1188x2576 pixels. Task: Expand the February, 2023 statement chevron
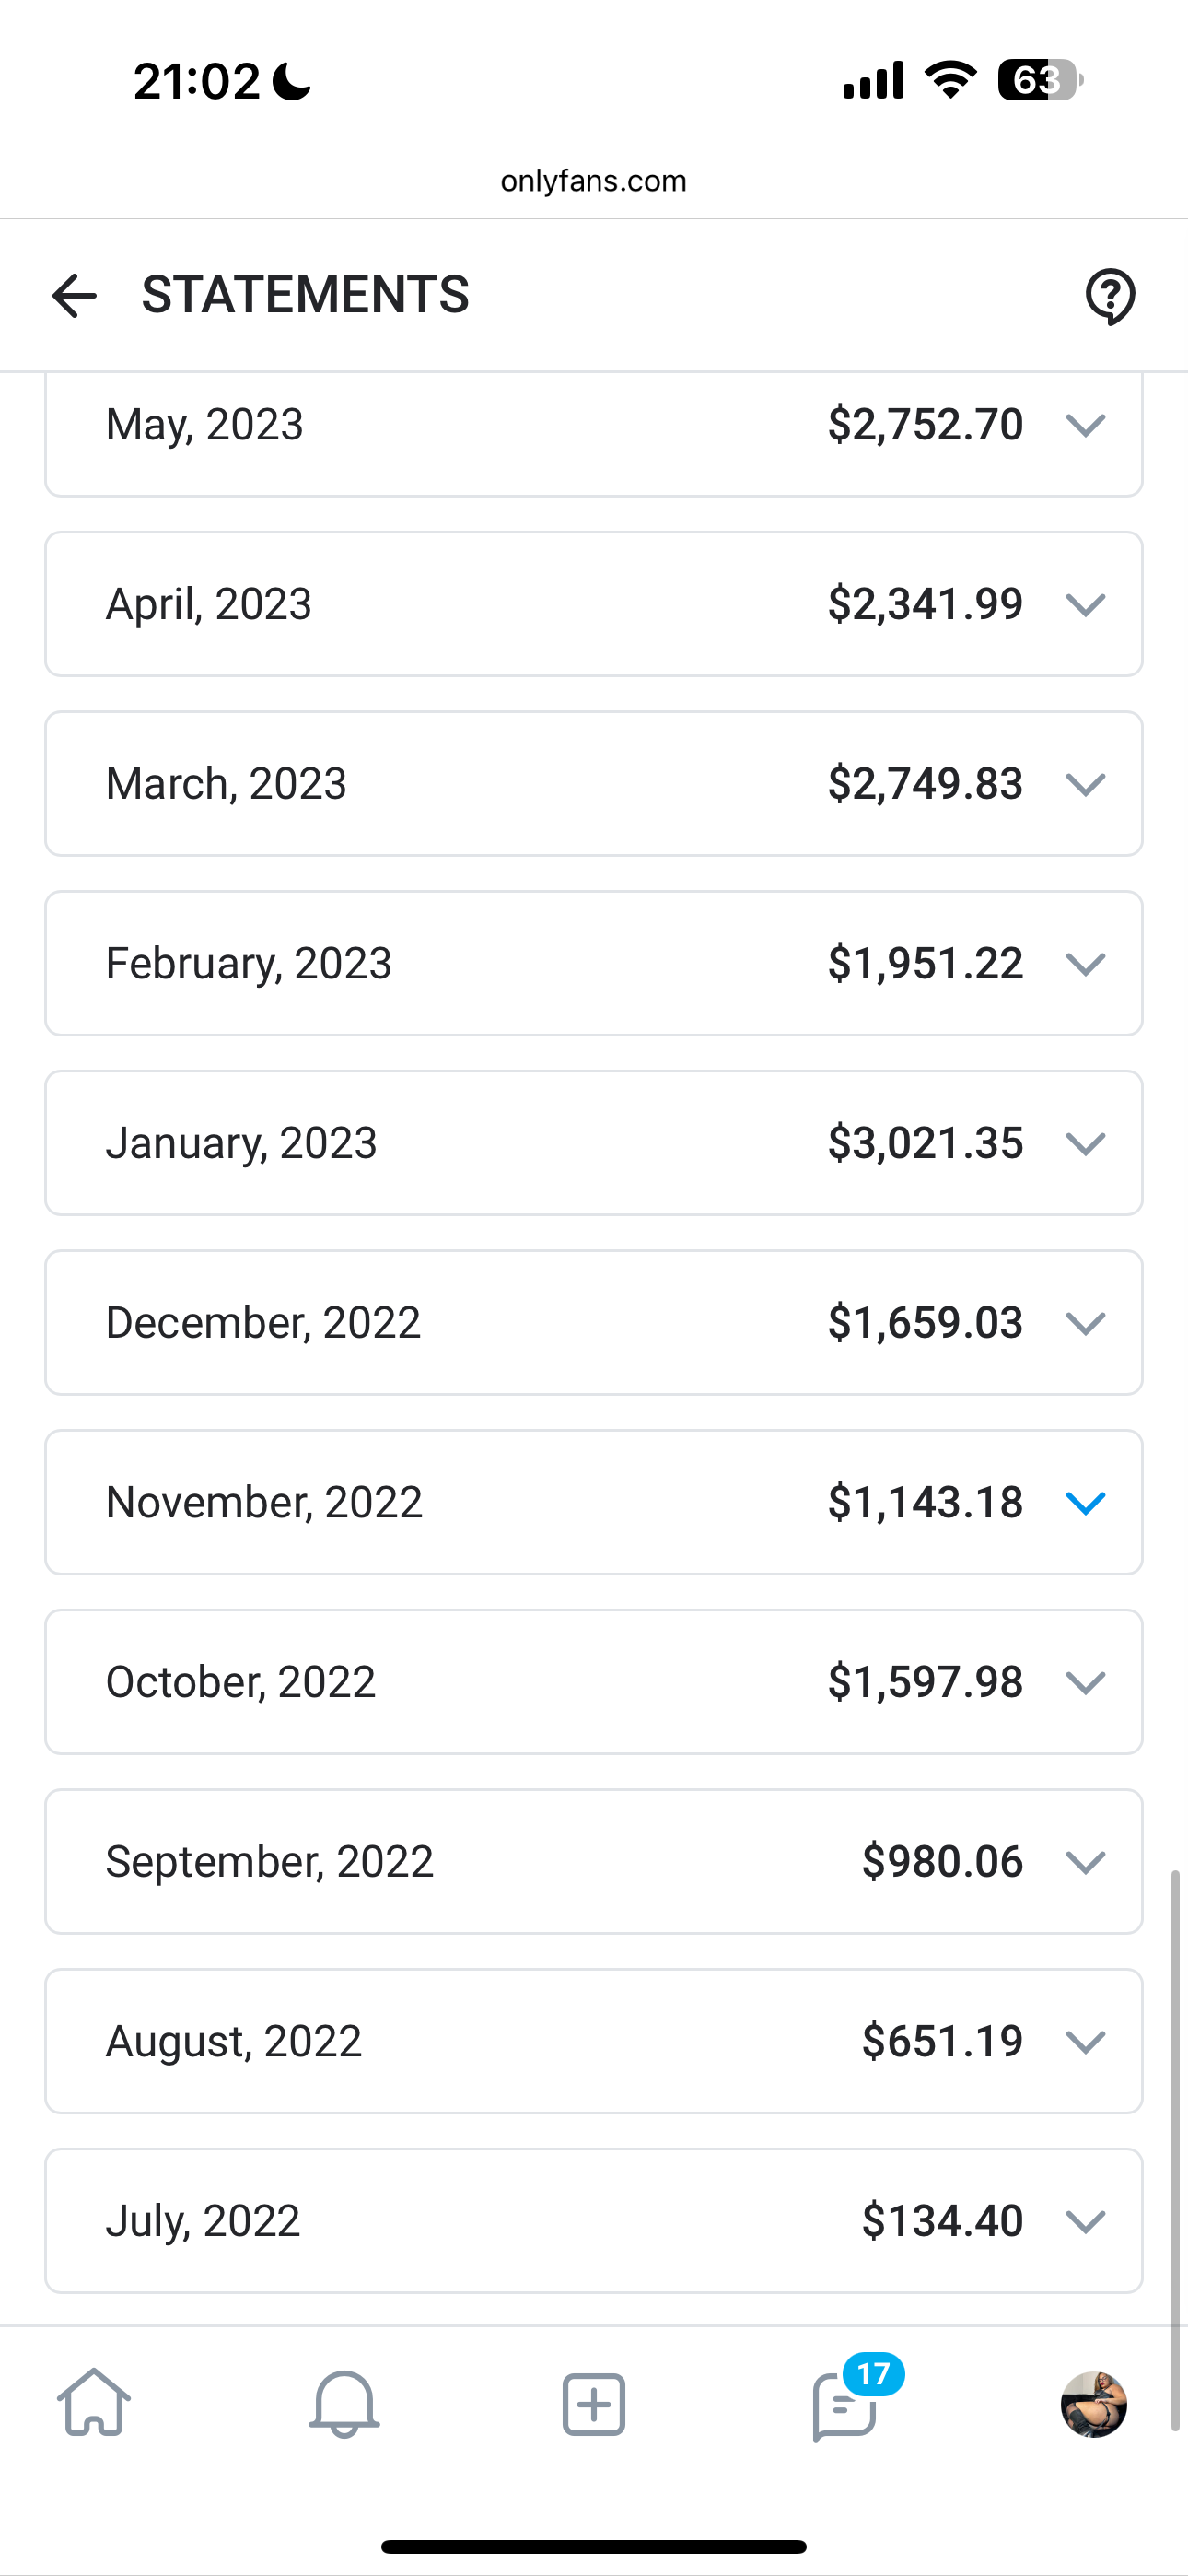[1085, 964]
